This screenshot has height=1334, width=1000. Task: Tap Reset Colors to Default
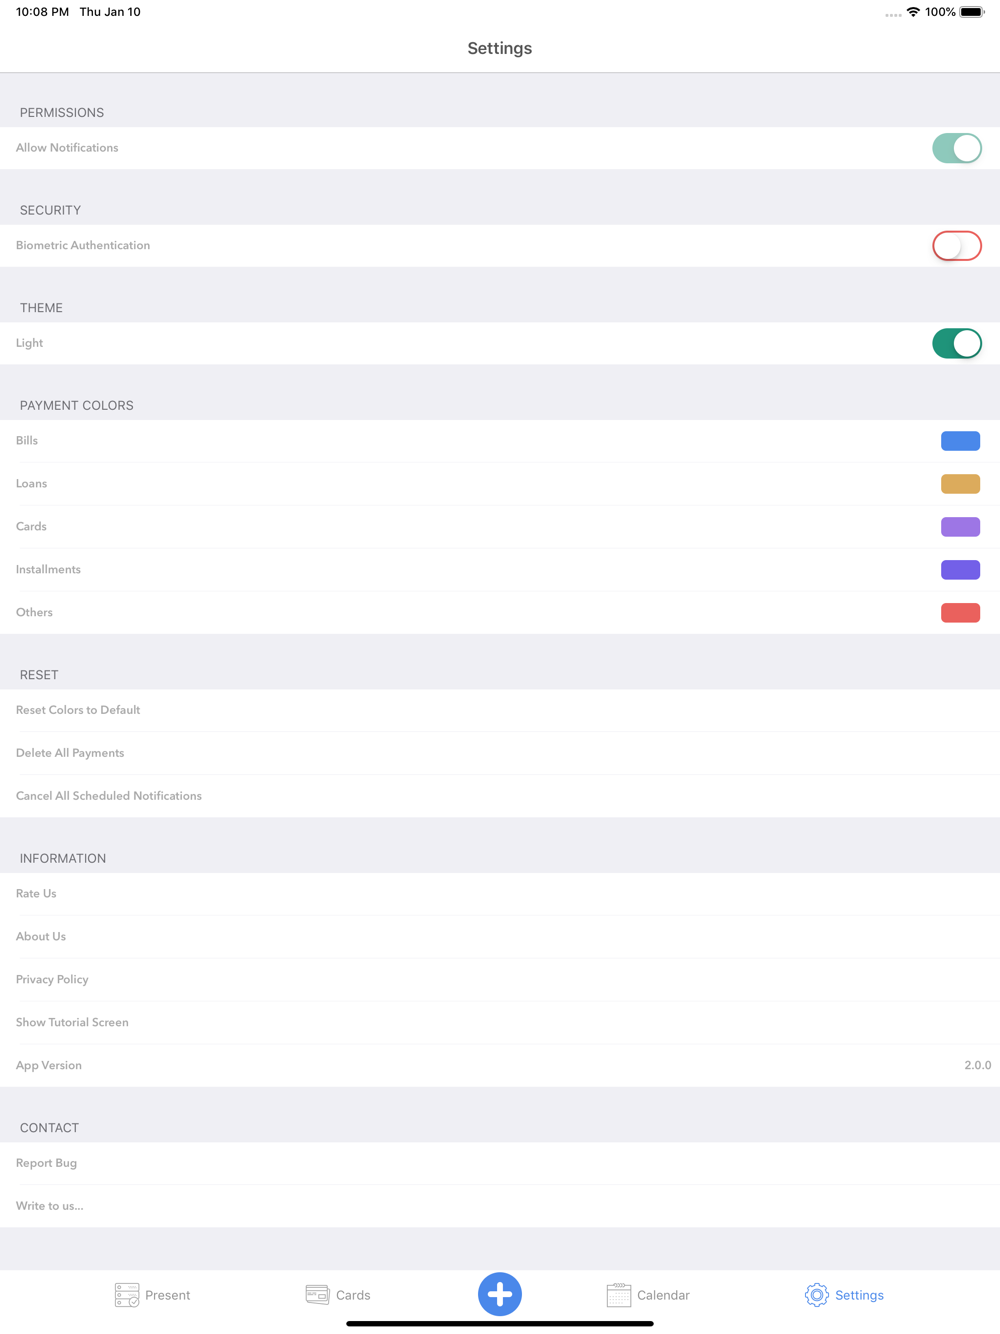pos(500,710)
